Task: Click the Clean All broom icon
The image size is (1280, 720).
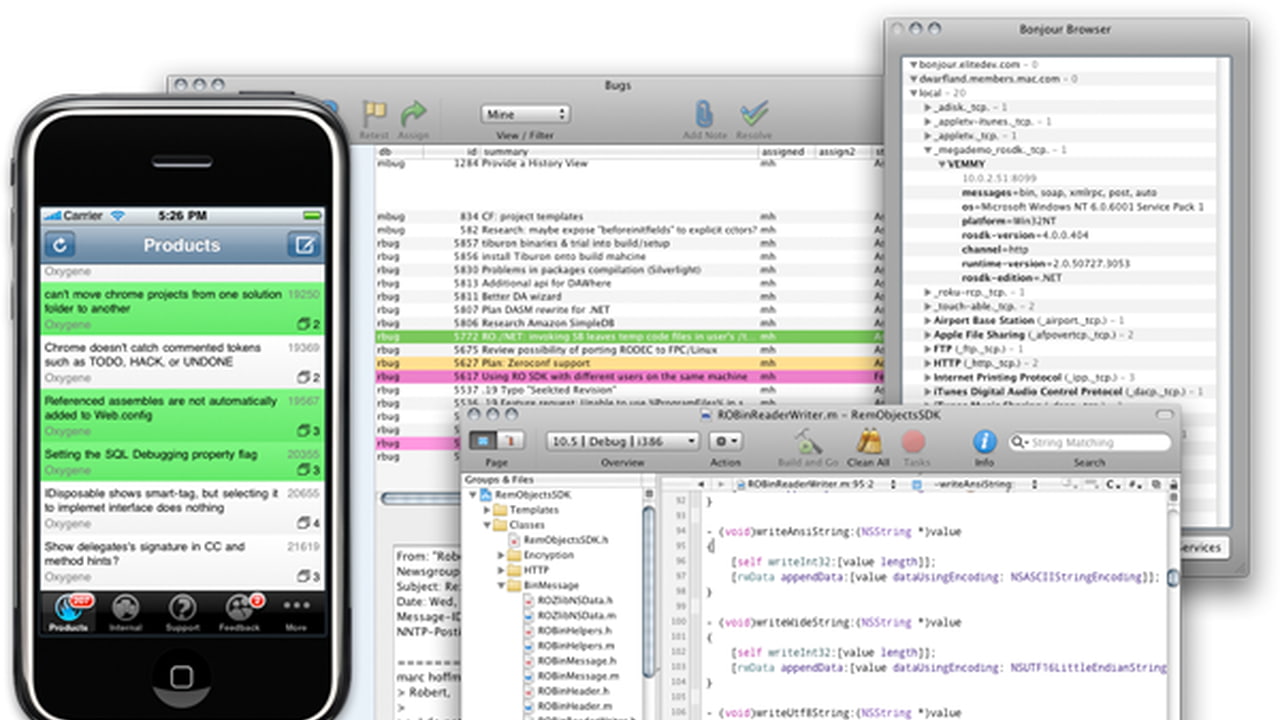Action: [868, 441]
